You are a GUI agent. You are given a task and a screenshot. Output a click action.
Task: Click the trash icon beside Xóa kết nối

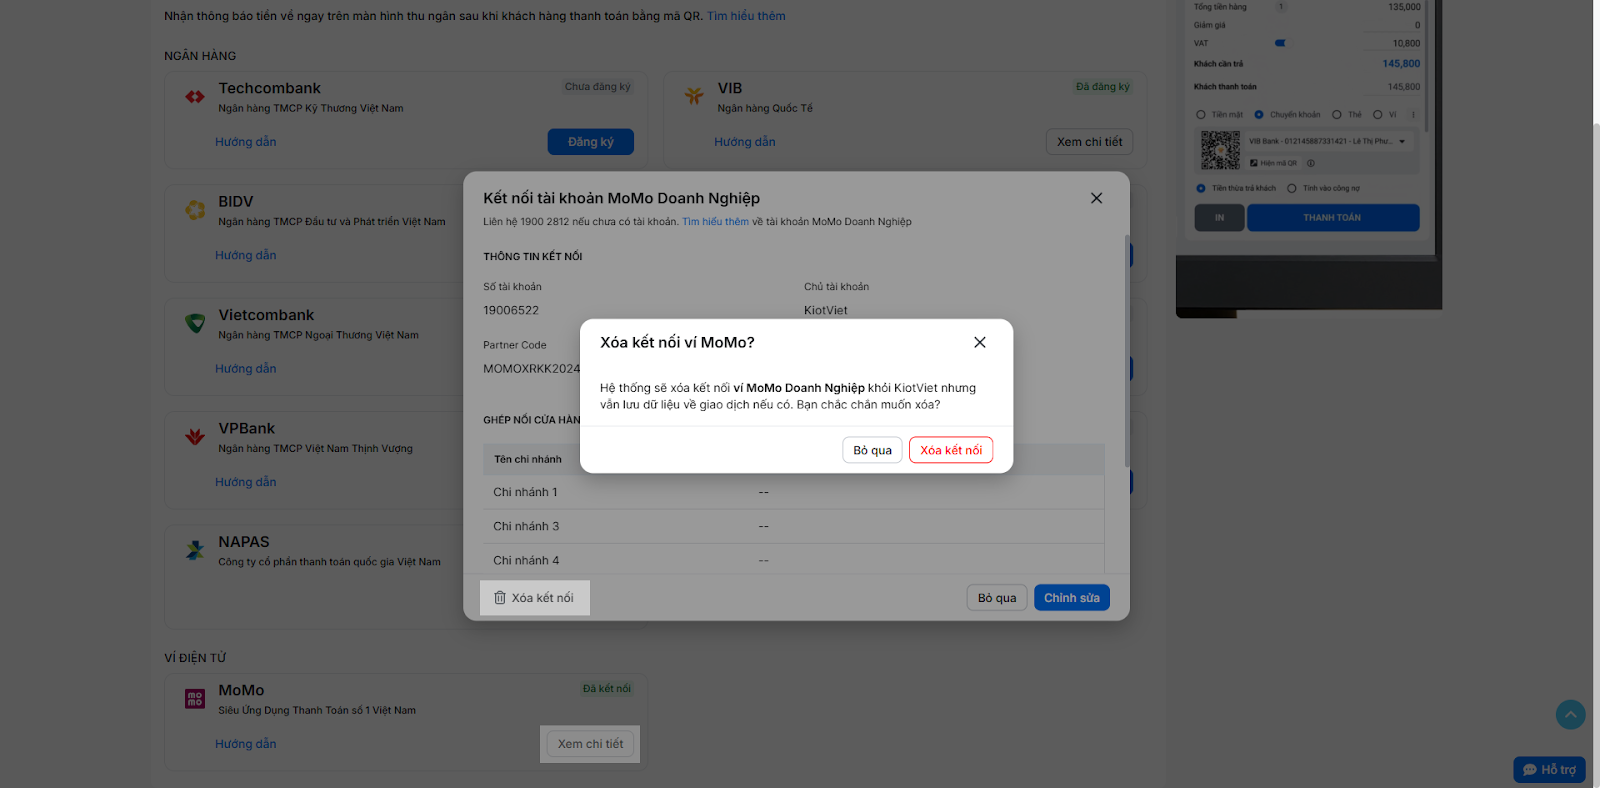[500, 598]
